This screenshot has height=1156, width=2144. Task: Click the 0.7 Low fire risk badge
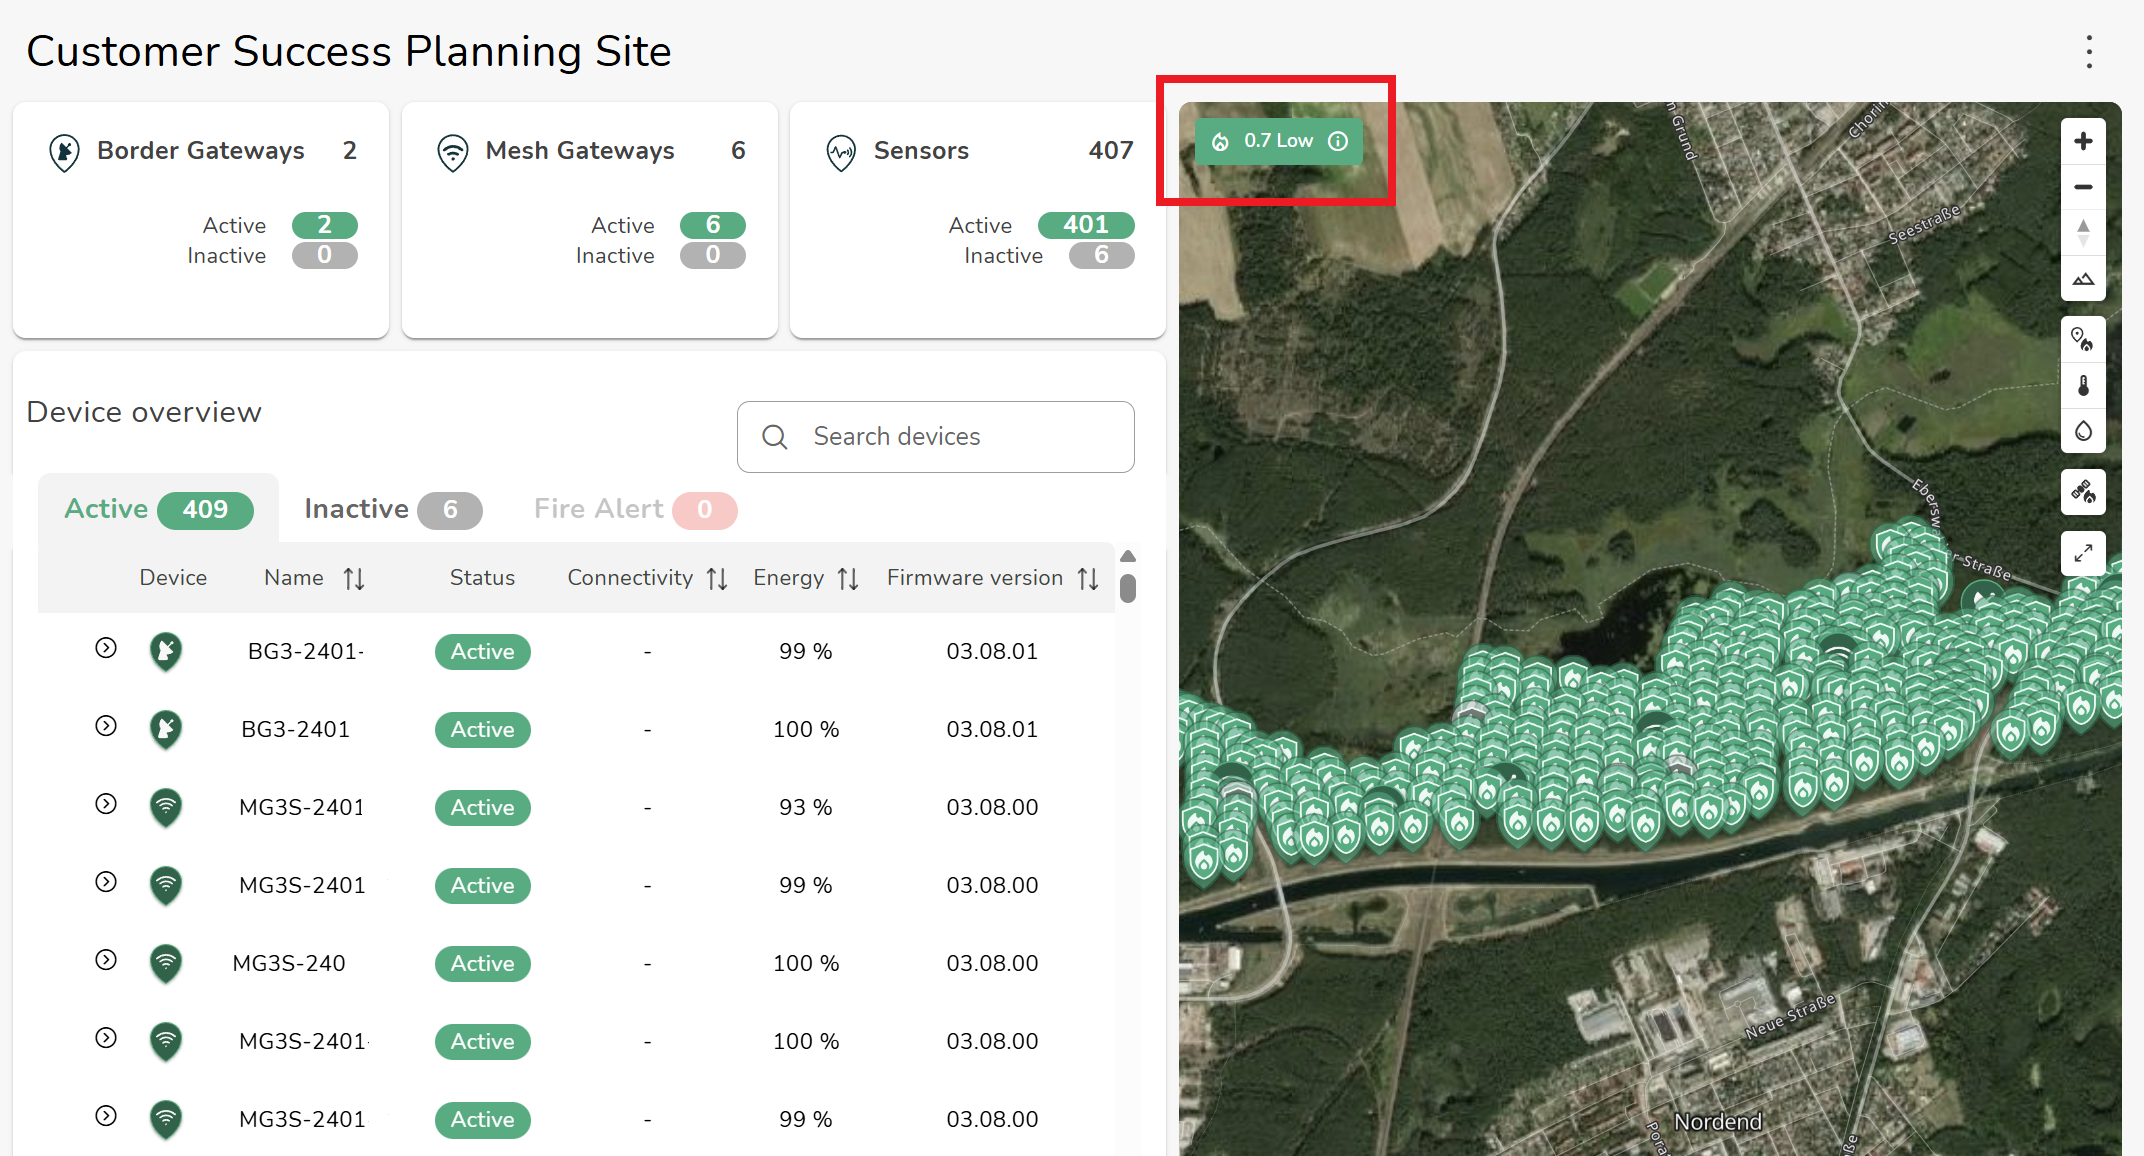click(1276, 141)
